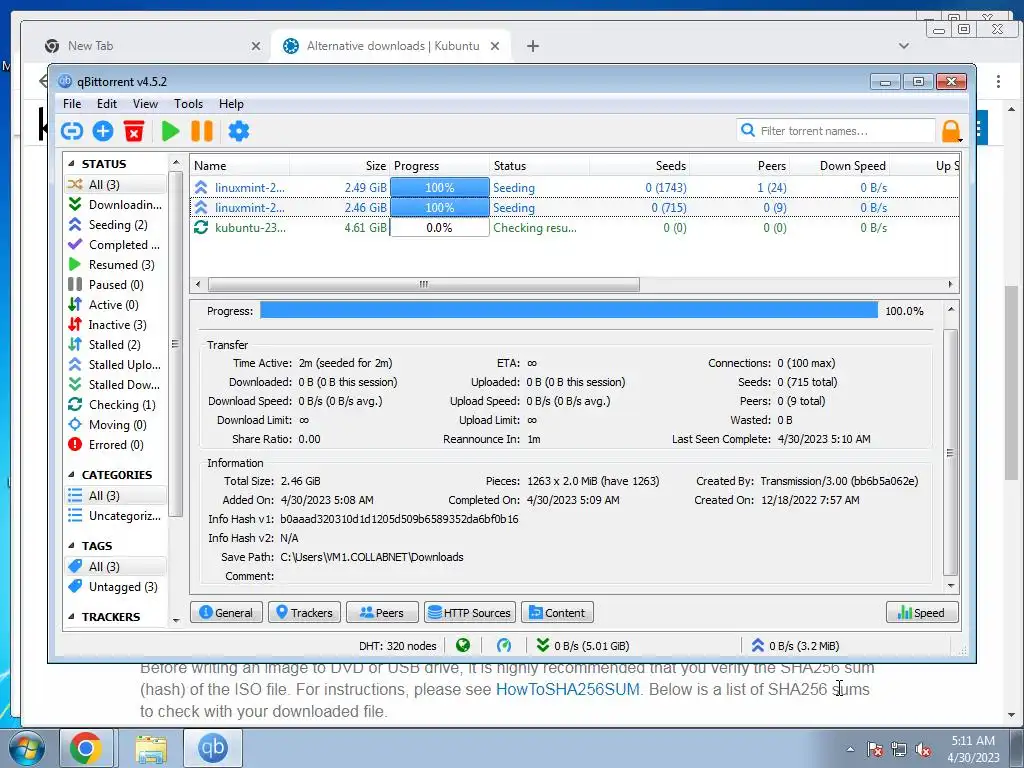The image size is (1024, 768).
Task: Open the View menu
Action: [x=145, y=104]
